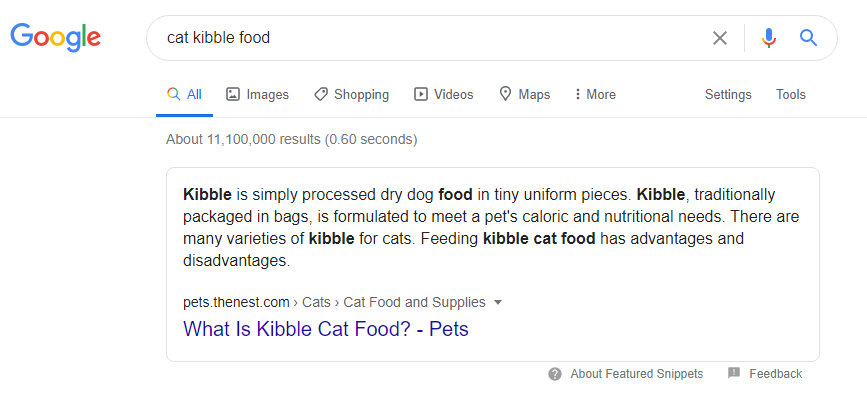The width and height of the screenshot is (867, 394).
Task: Click the Maps tab pin icon
Action: [505, 94]
